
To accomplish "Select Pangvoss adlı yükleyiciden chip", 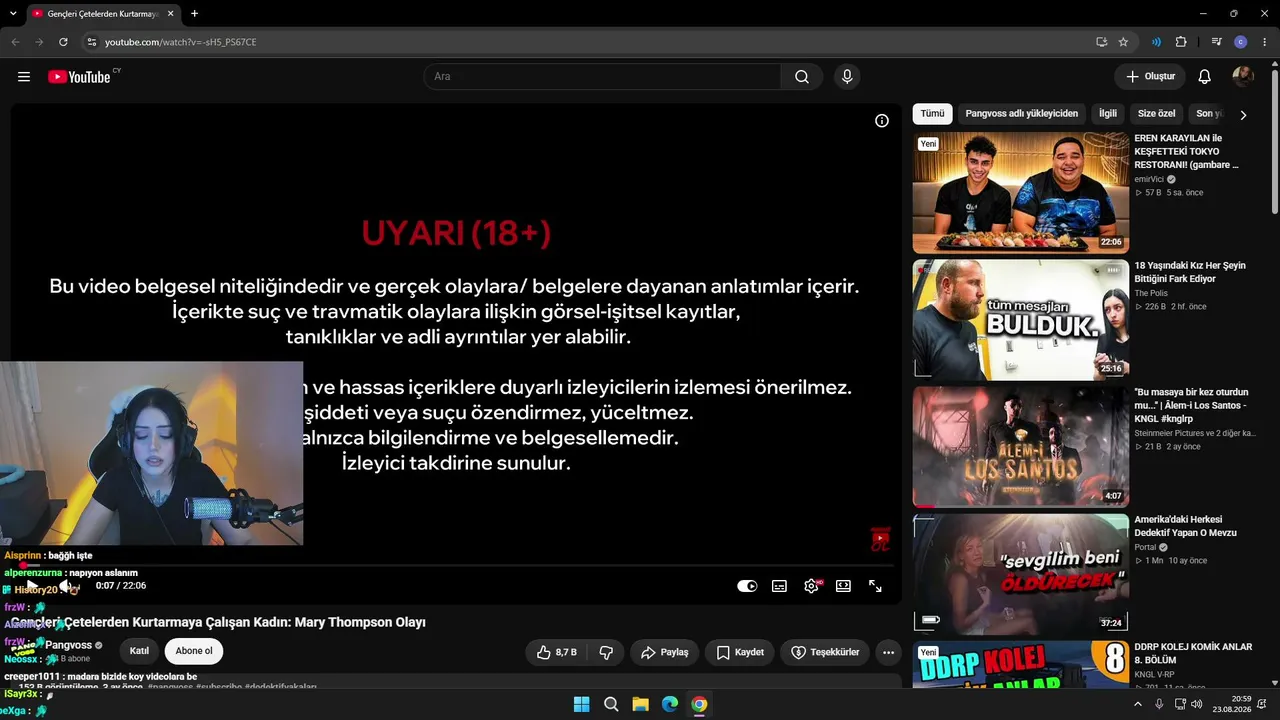I will [x=1021, y=114].
